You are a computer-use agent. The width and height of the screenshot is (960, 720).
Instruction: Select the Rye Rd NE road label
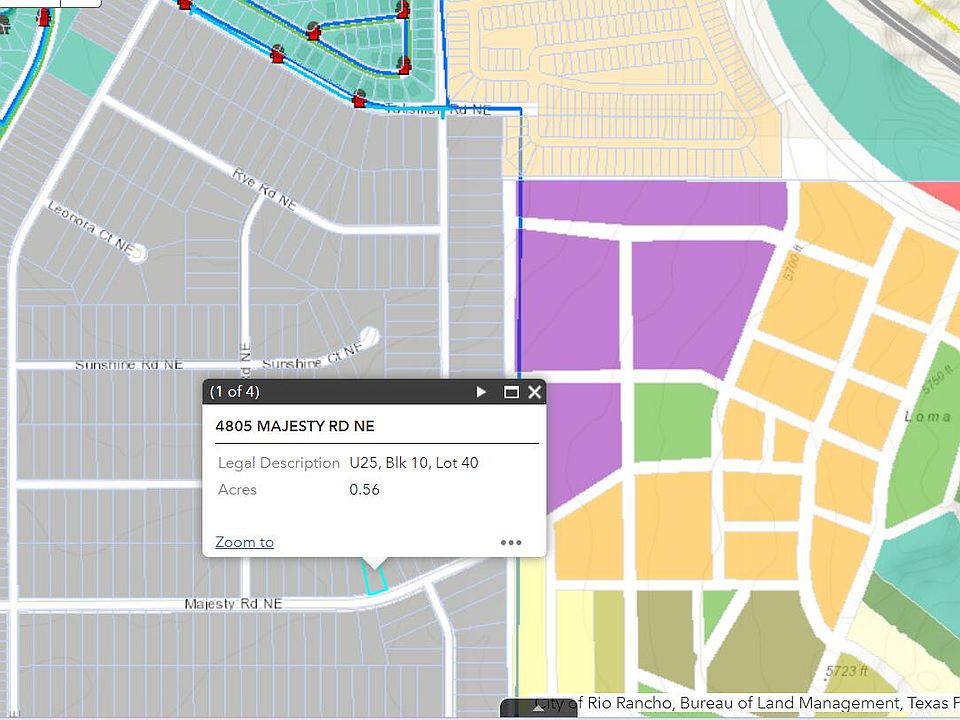click(x=264, y=187)
